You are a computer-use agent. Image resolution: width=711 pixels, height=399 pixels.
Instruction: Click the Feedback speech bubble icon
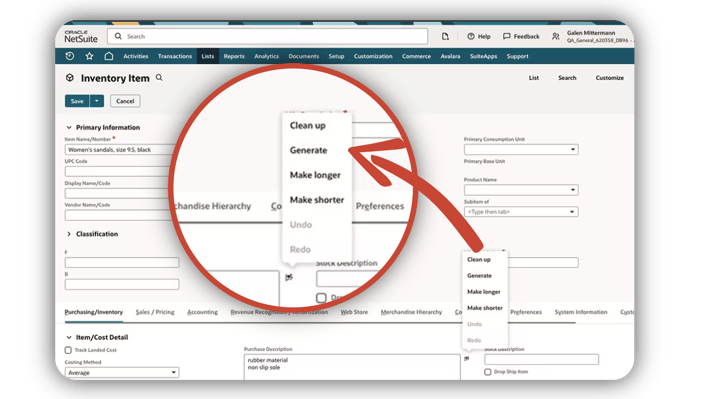tap(506, 36)
